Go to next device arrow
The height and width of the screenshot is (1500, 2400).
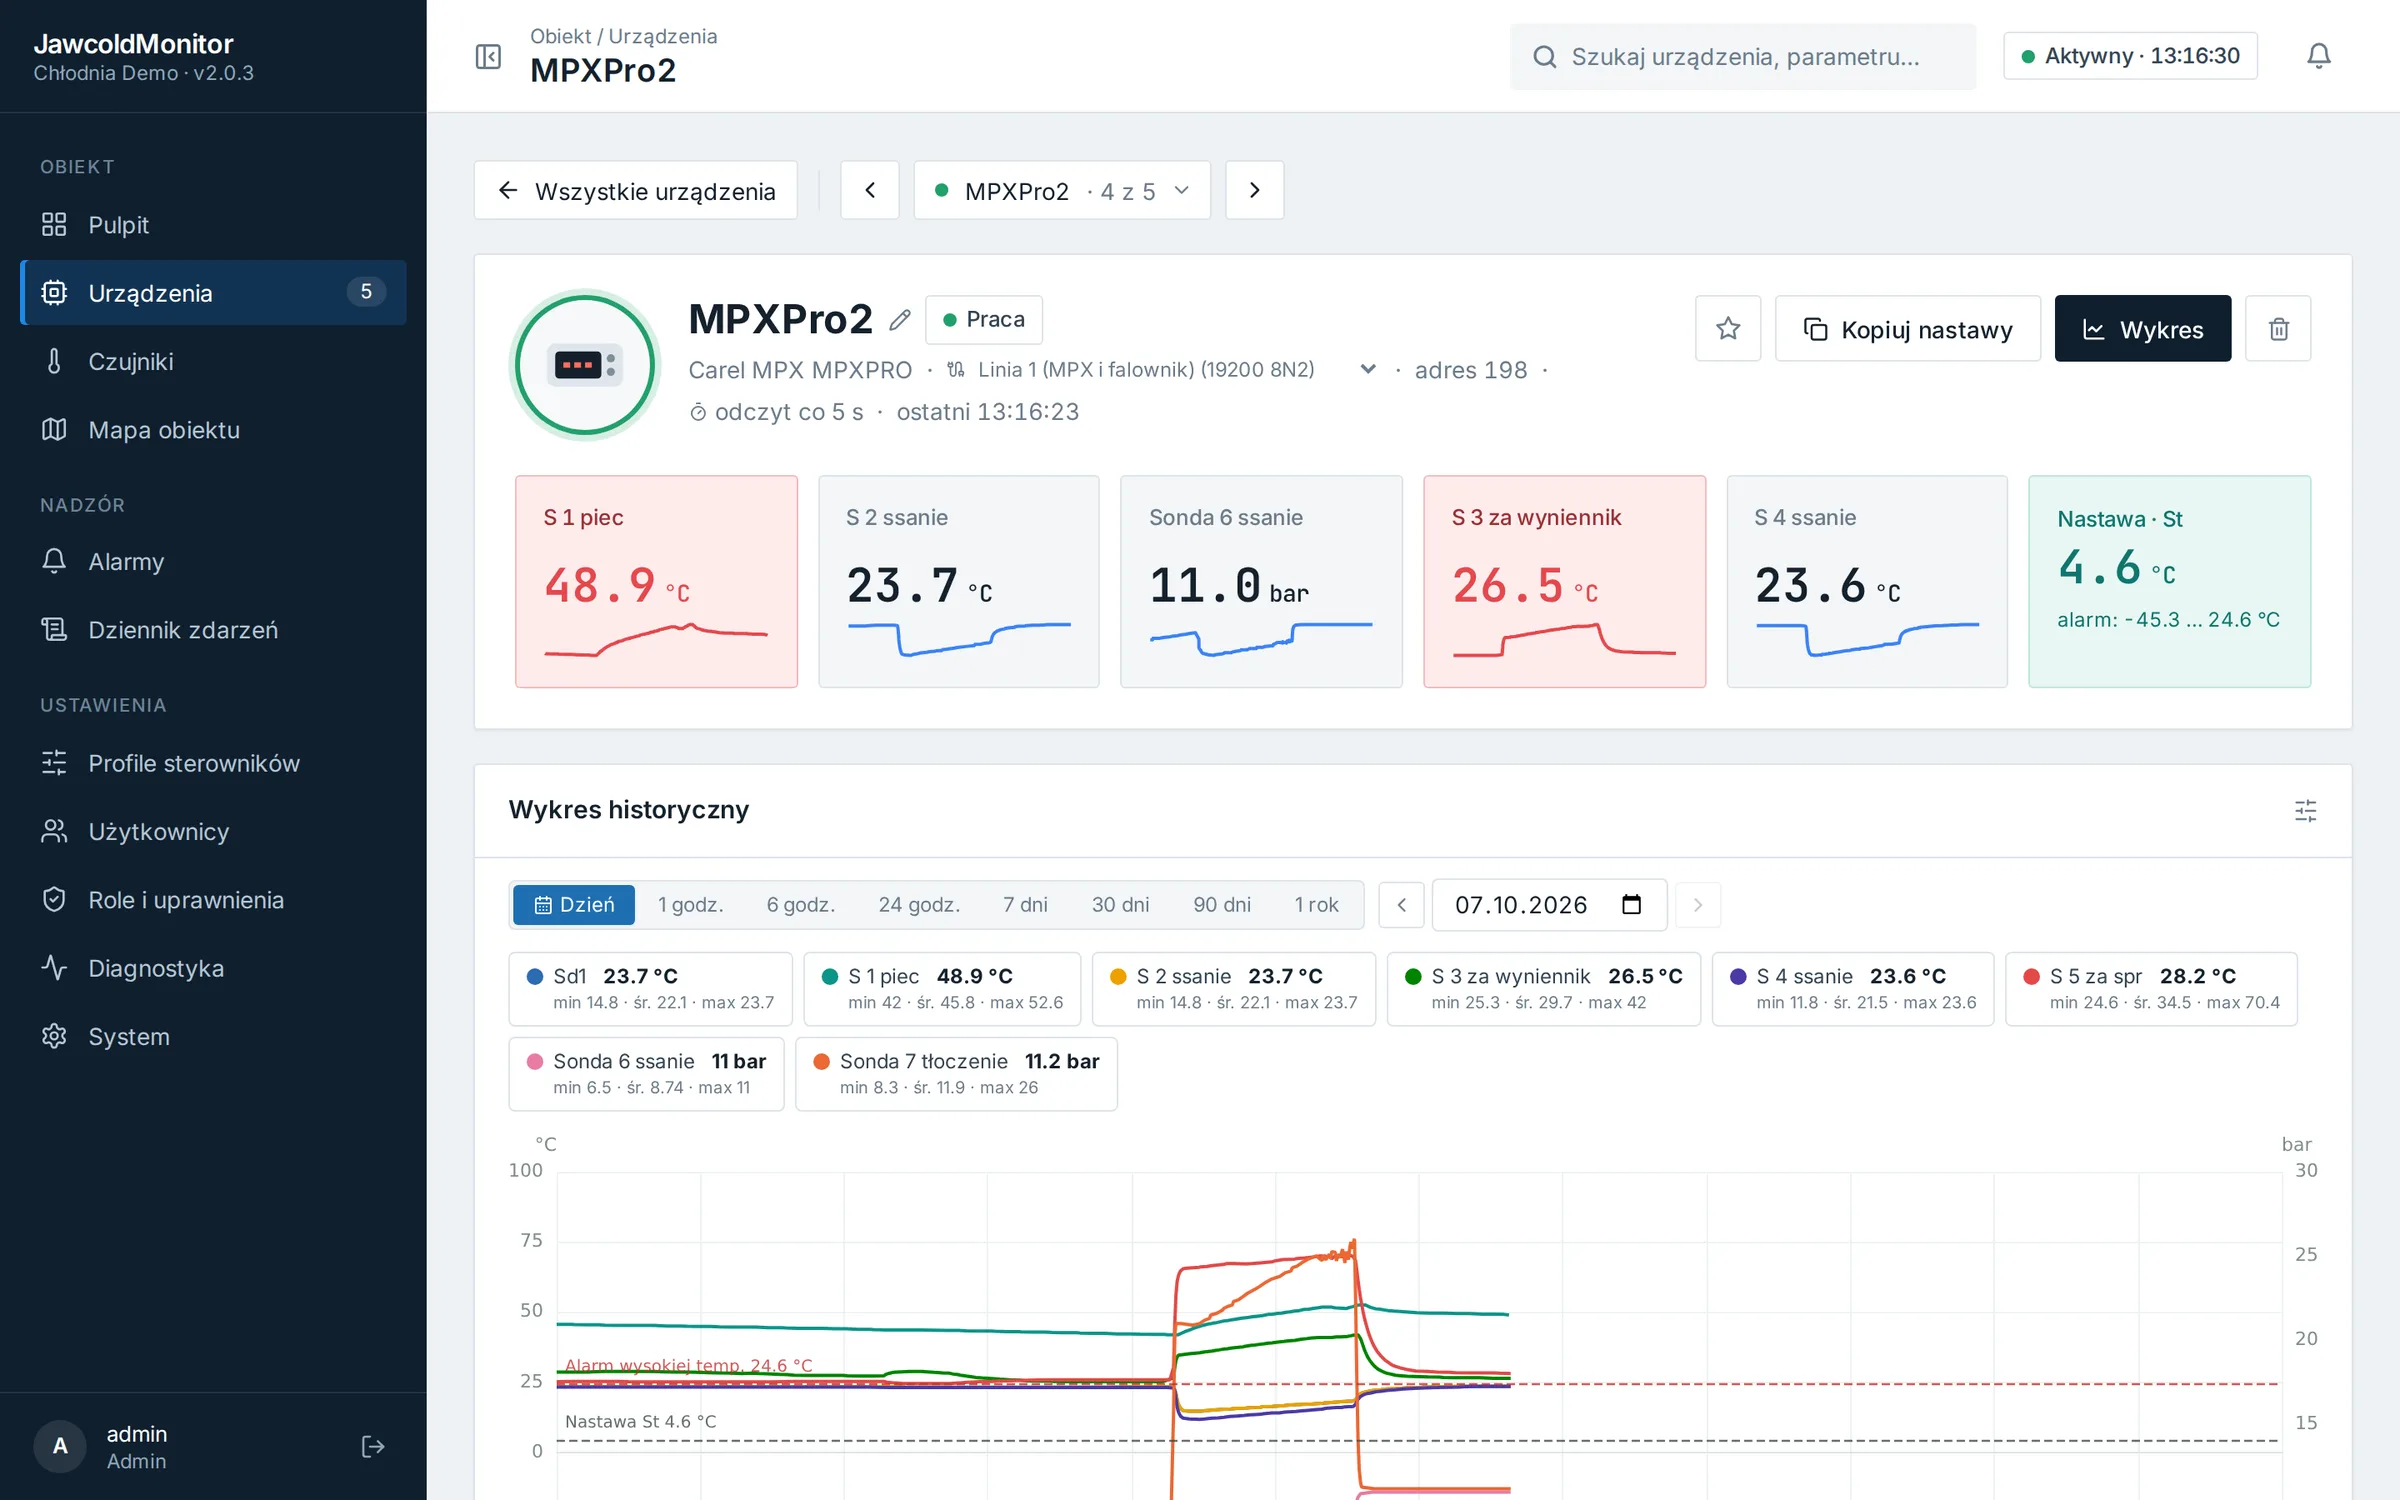click(1255, 190)
